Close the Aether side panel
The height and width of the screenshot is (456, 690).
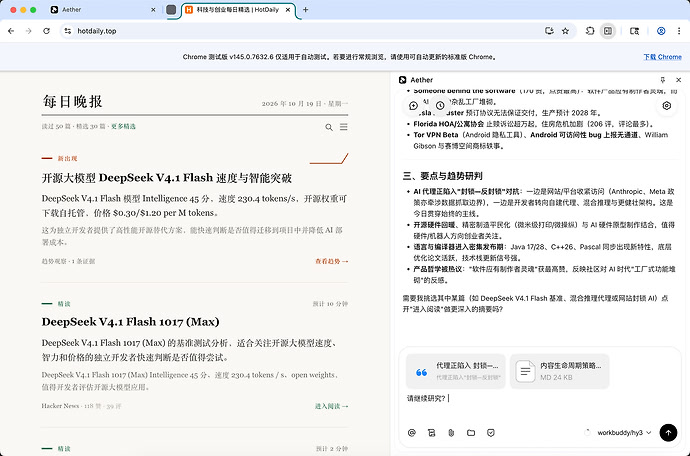(679, 80)
